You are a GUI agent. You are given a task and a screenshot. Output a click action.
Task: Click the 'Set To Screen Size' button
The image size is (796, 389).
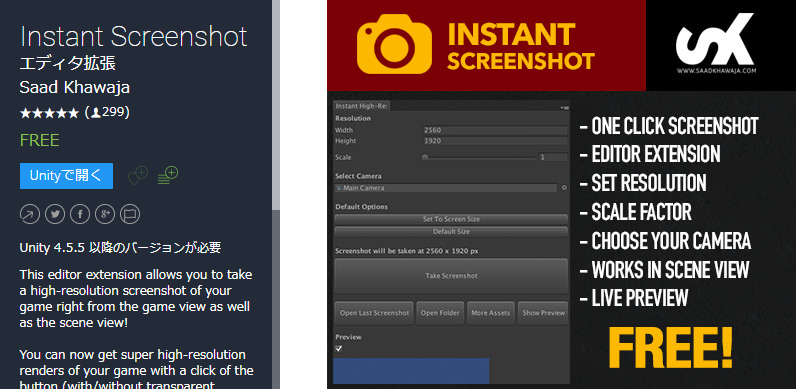click(451, 219)
